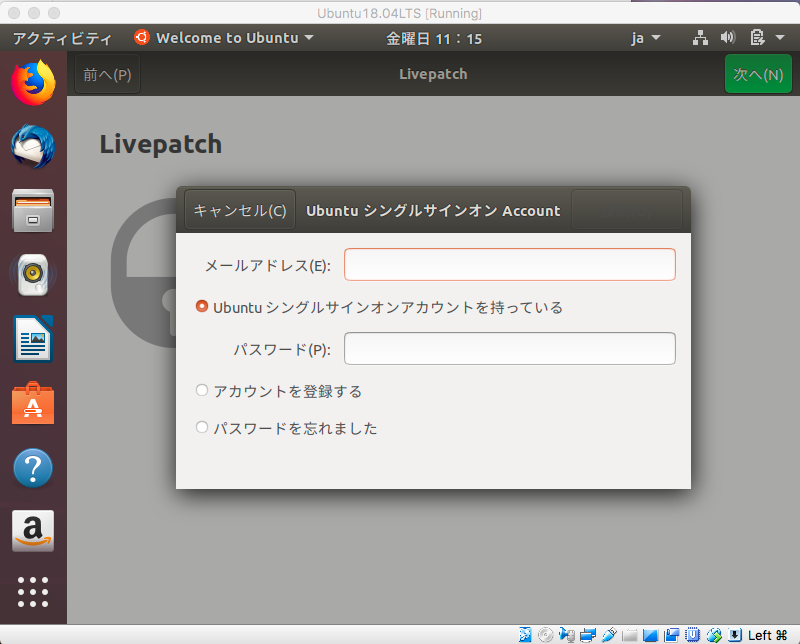Open the Help question mark icon
The width and height of the screenshot is (800, 644).
(x=33, y=467)
